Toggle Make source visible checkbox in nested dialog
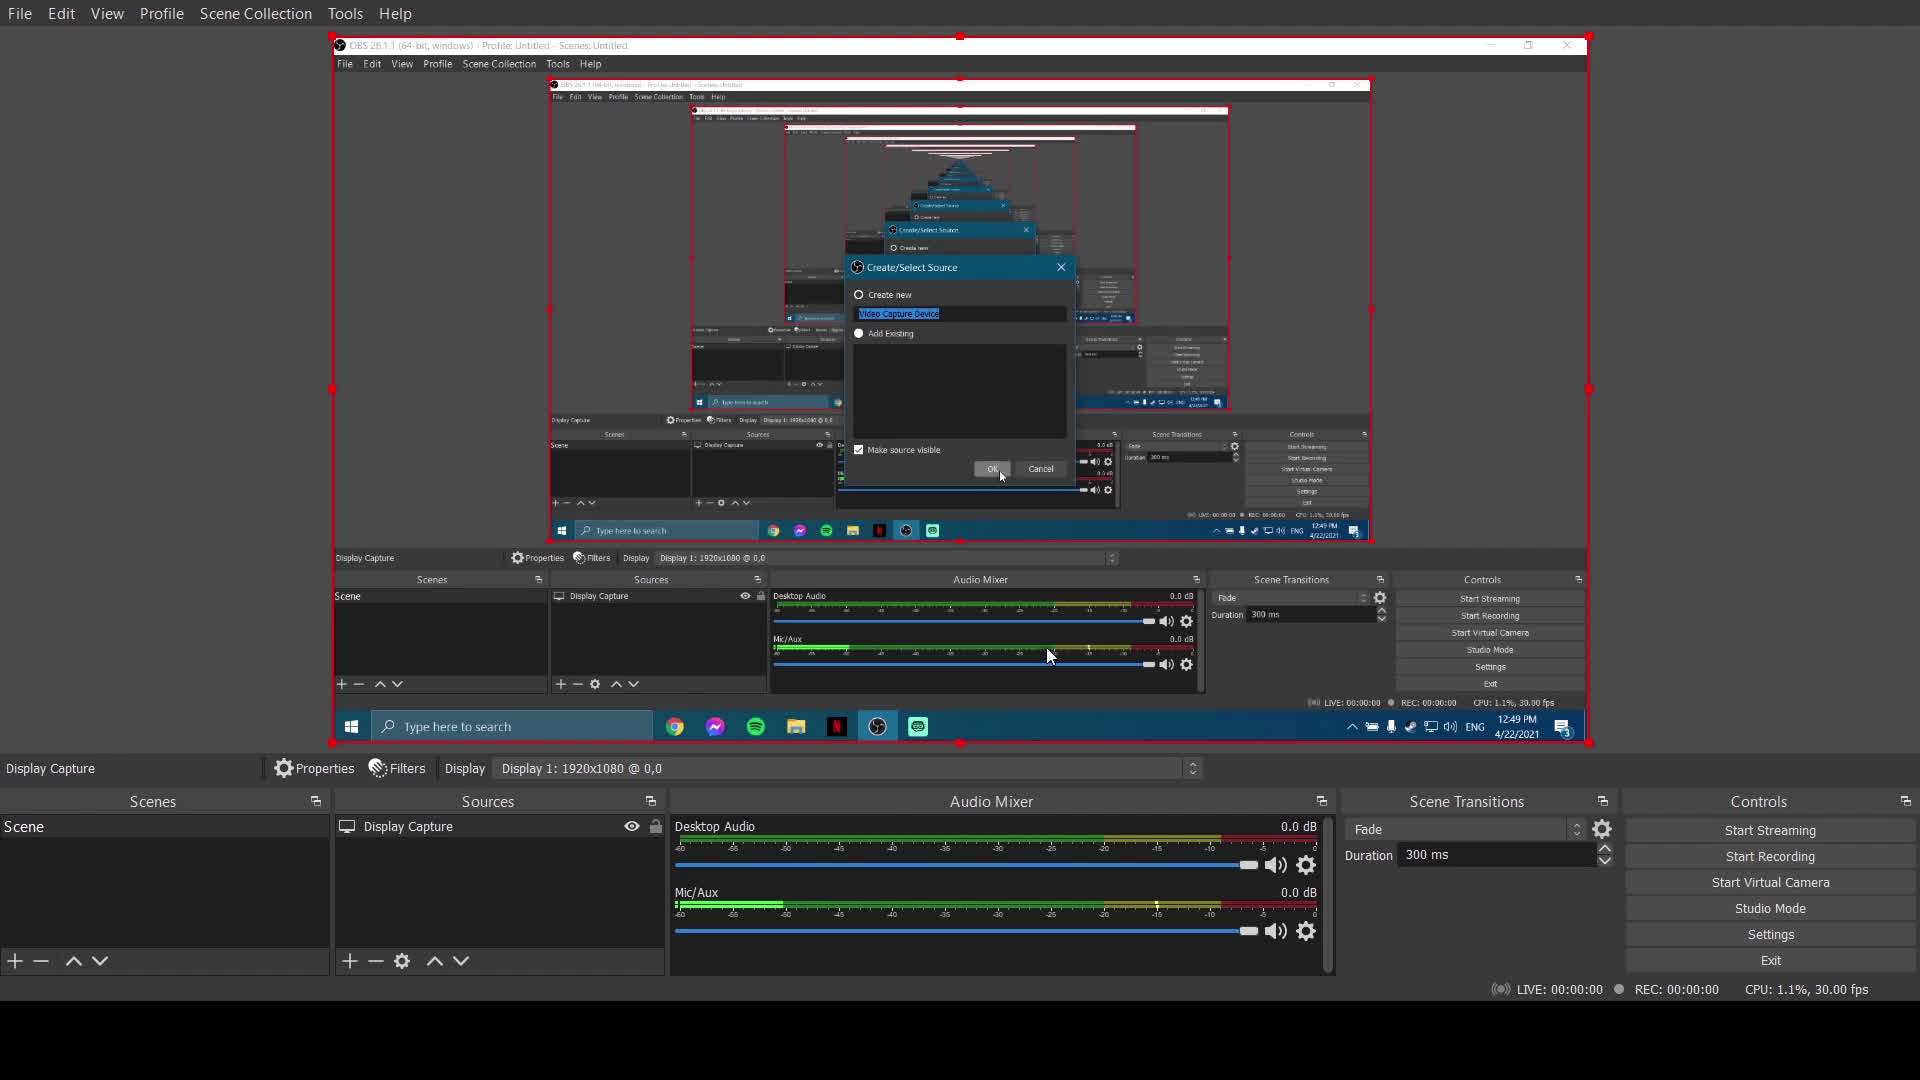Screen dimensions: 1920x1080 (x=858, y=450)
